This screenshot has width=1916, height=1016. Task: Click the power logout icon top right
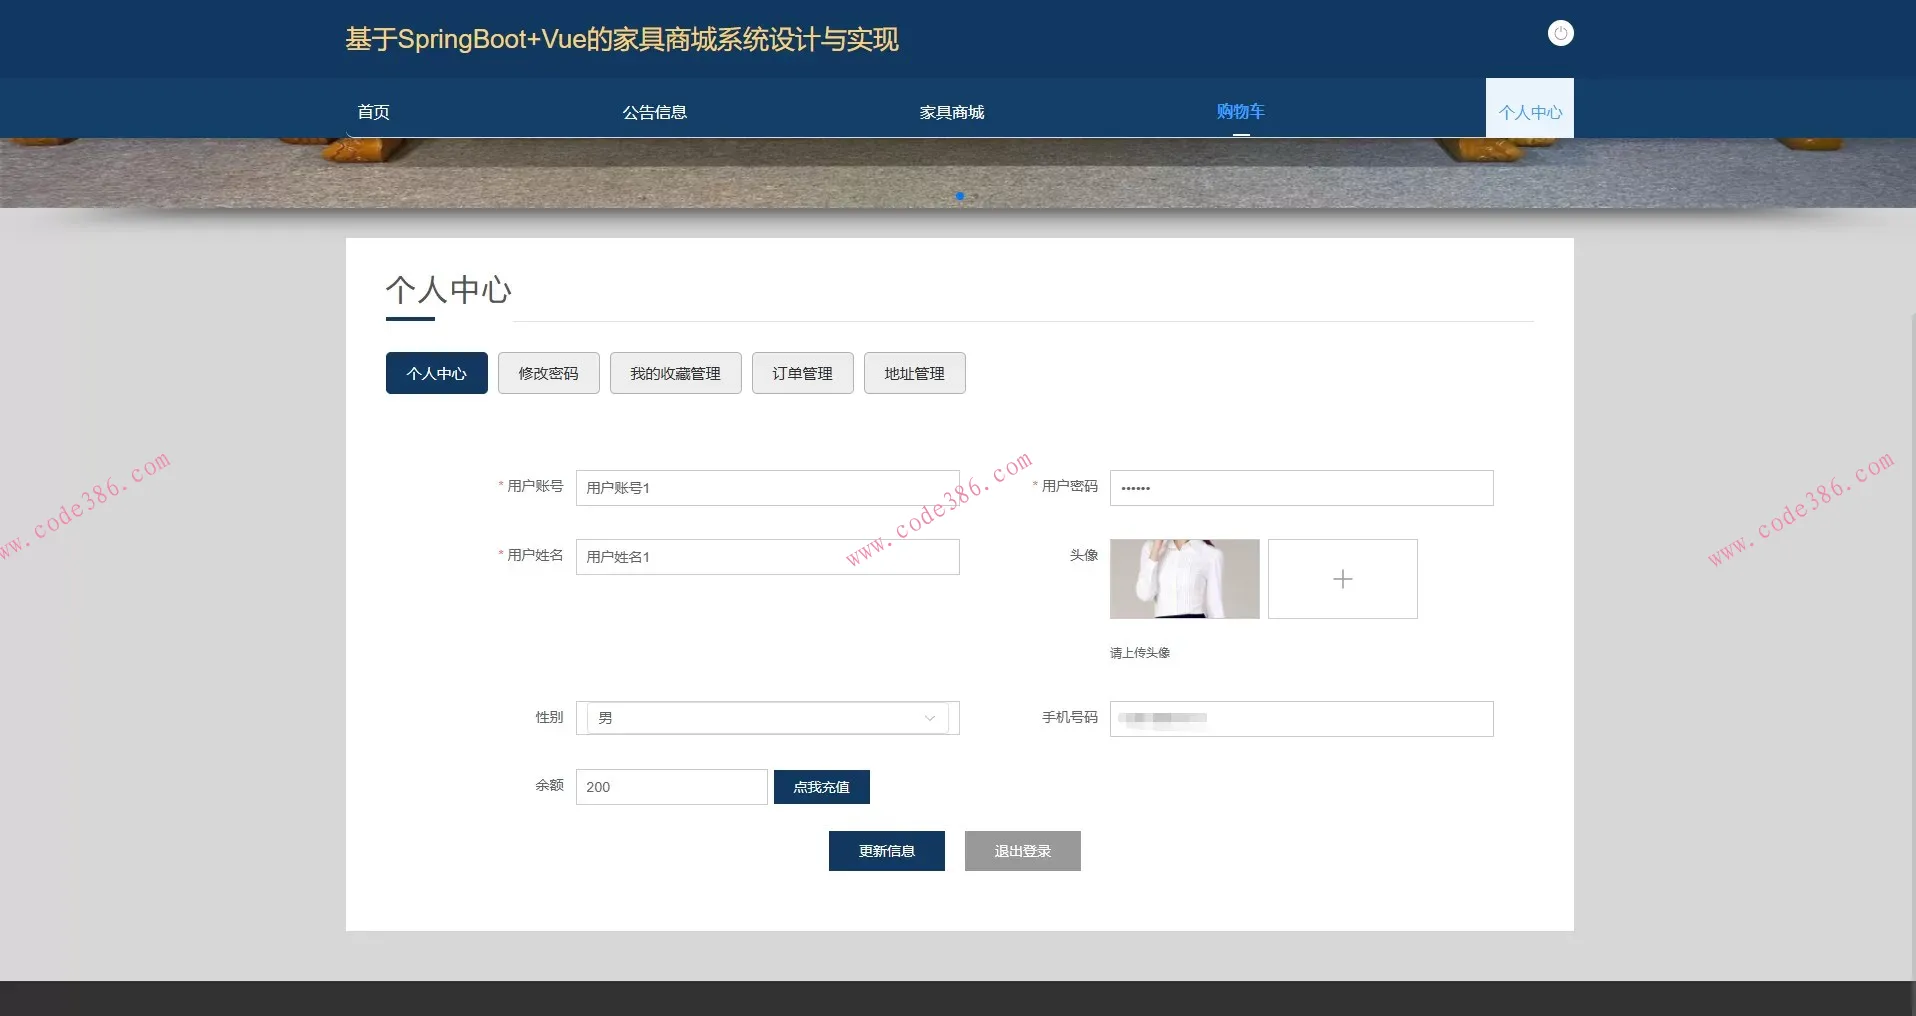[1559, 33]
